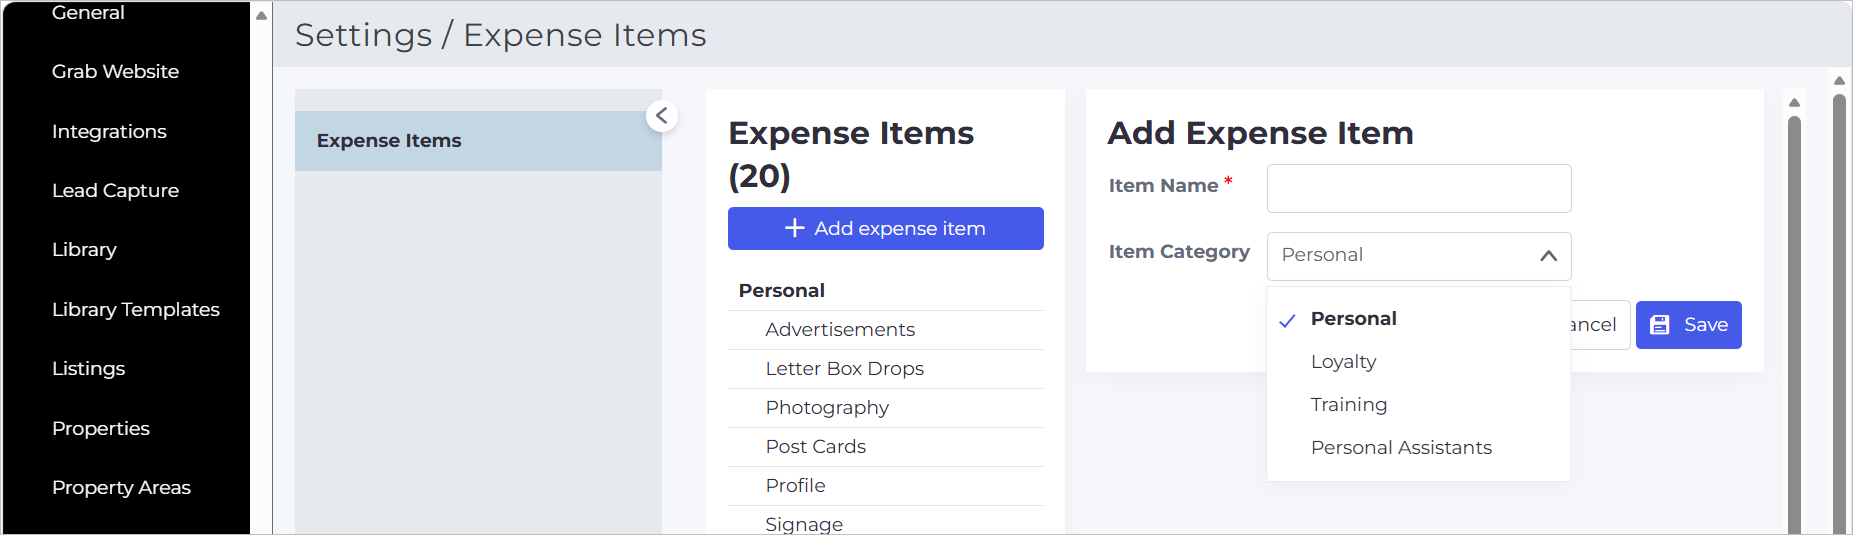Click the Cancel button
This screenshot has width=1853, height=535.
tap(1600, 325)
